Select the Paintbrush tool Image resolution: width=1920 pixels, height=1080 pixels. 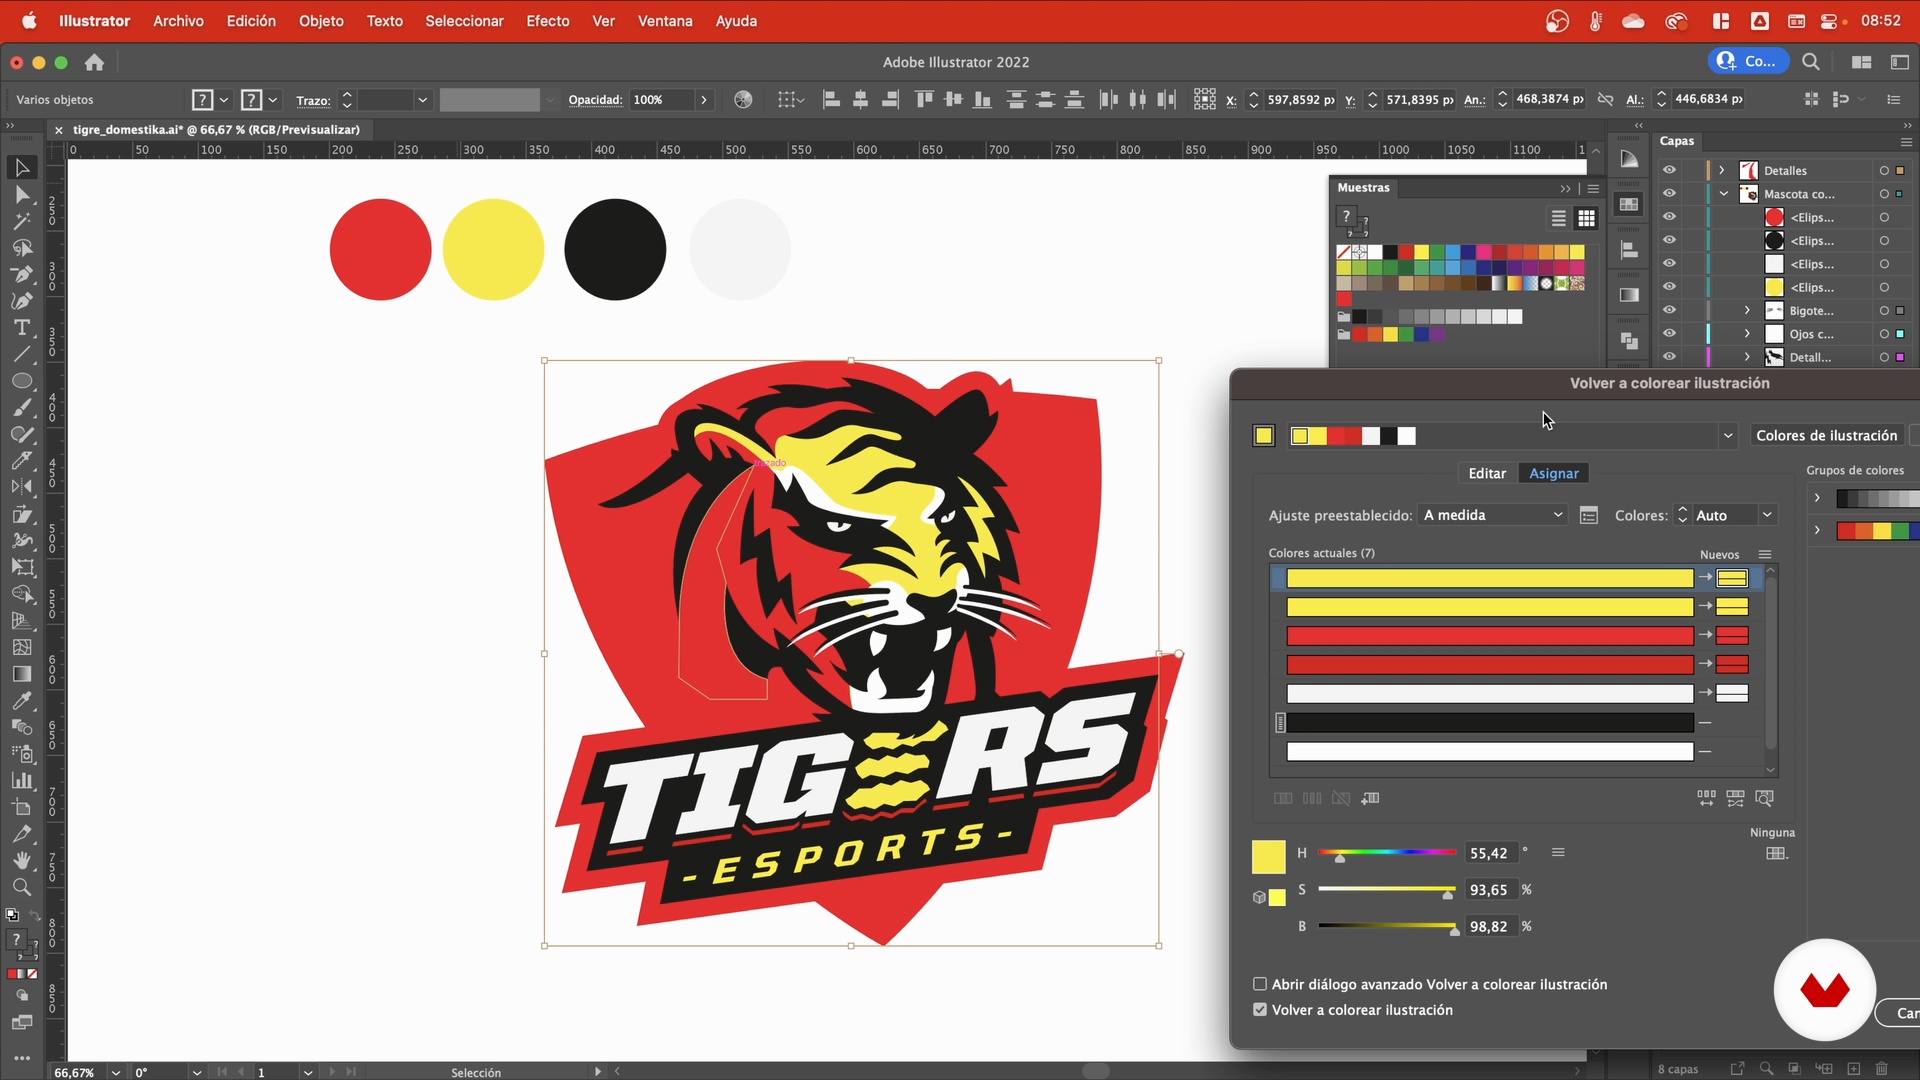[x=22, y=408]
